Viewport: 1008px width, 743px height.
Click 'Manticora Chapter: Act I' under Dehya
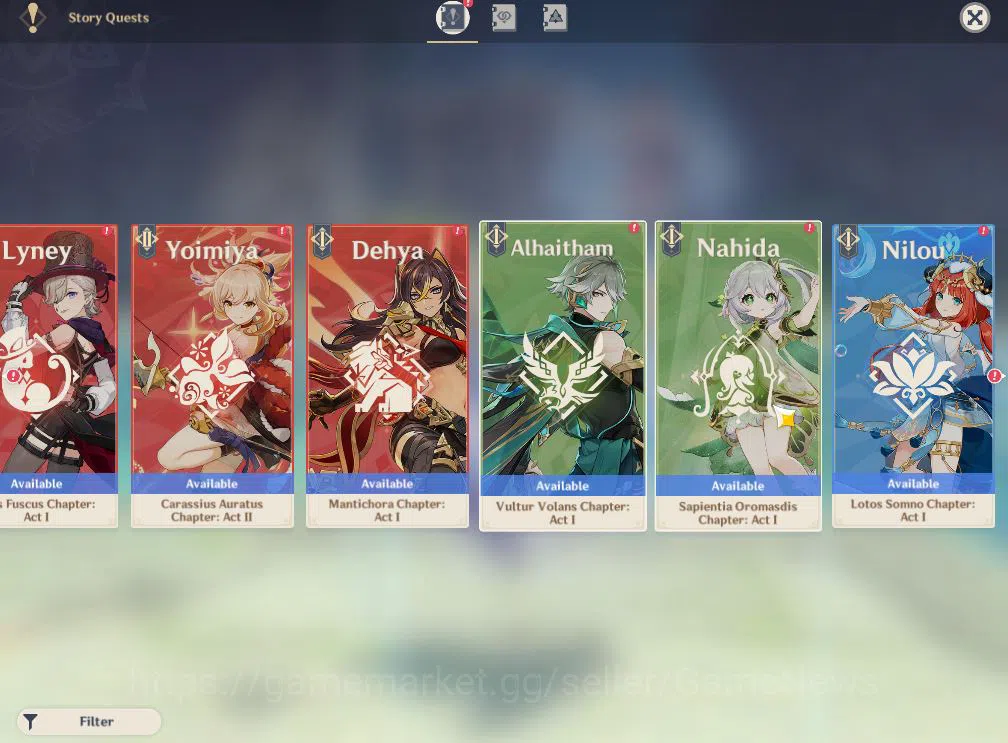tap(387, 510)
